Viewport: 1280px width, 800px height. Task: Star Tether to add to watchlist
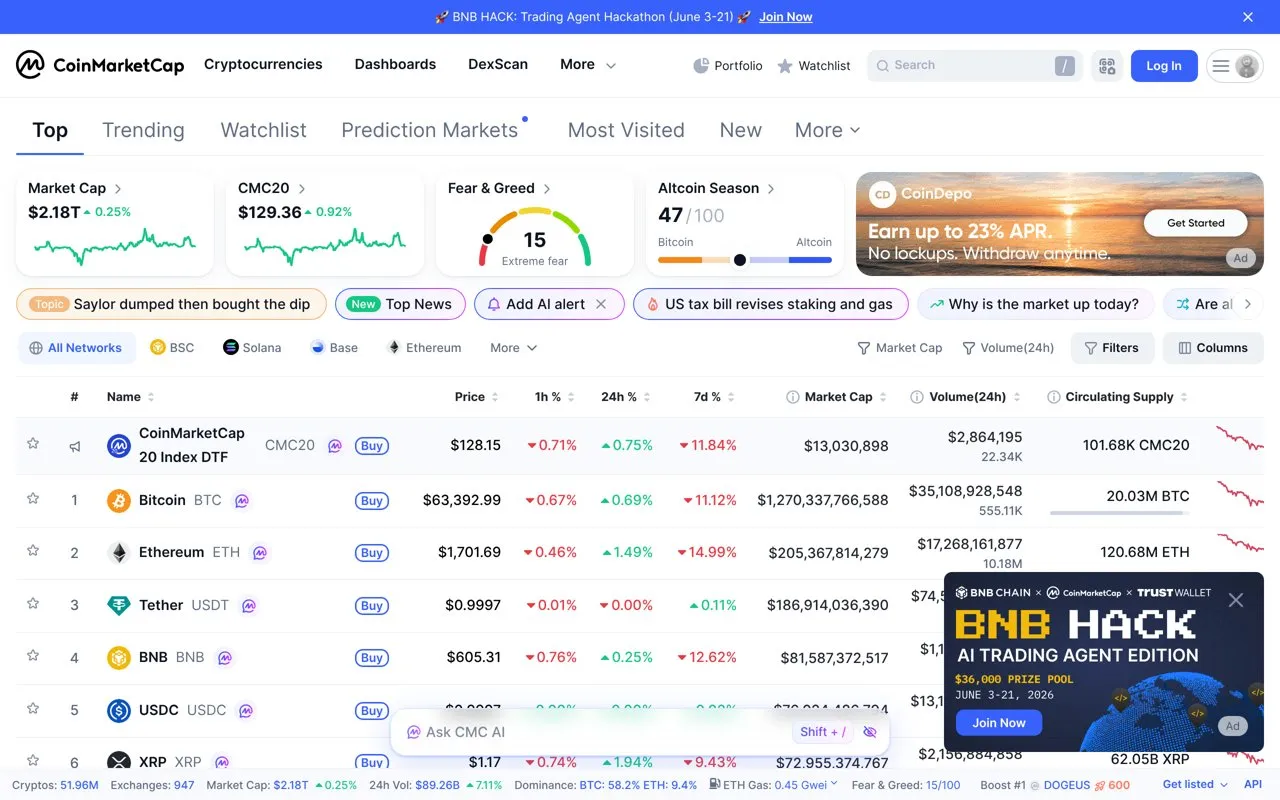pos(33,603)
